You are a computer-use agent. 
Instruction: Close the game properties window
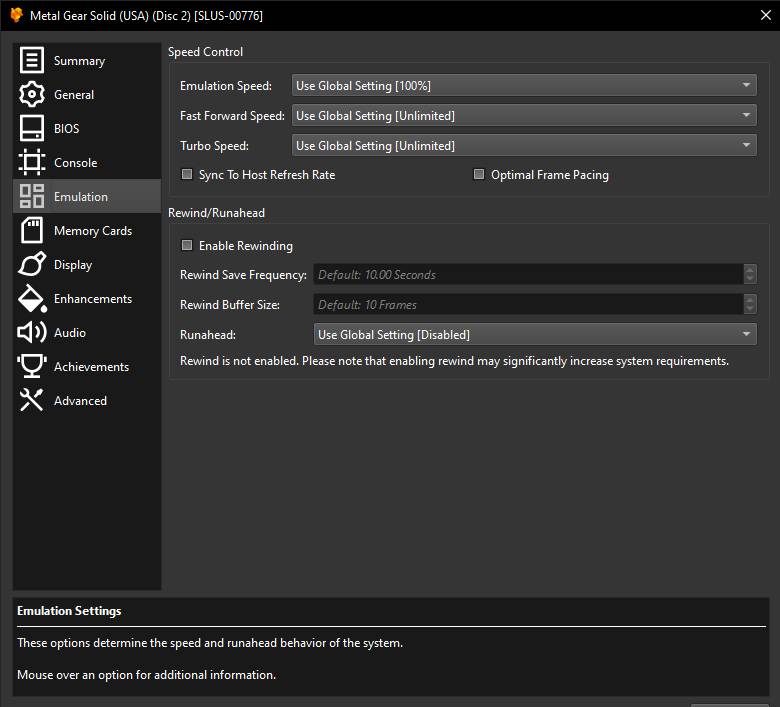[x=766, y=15]
